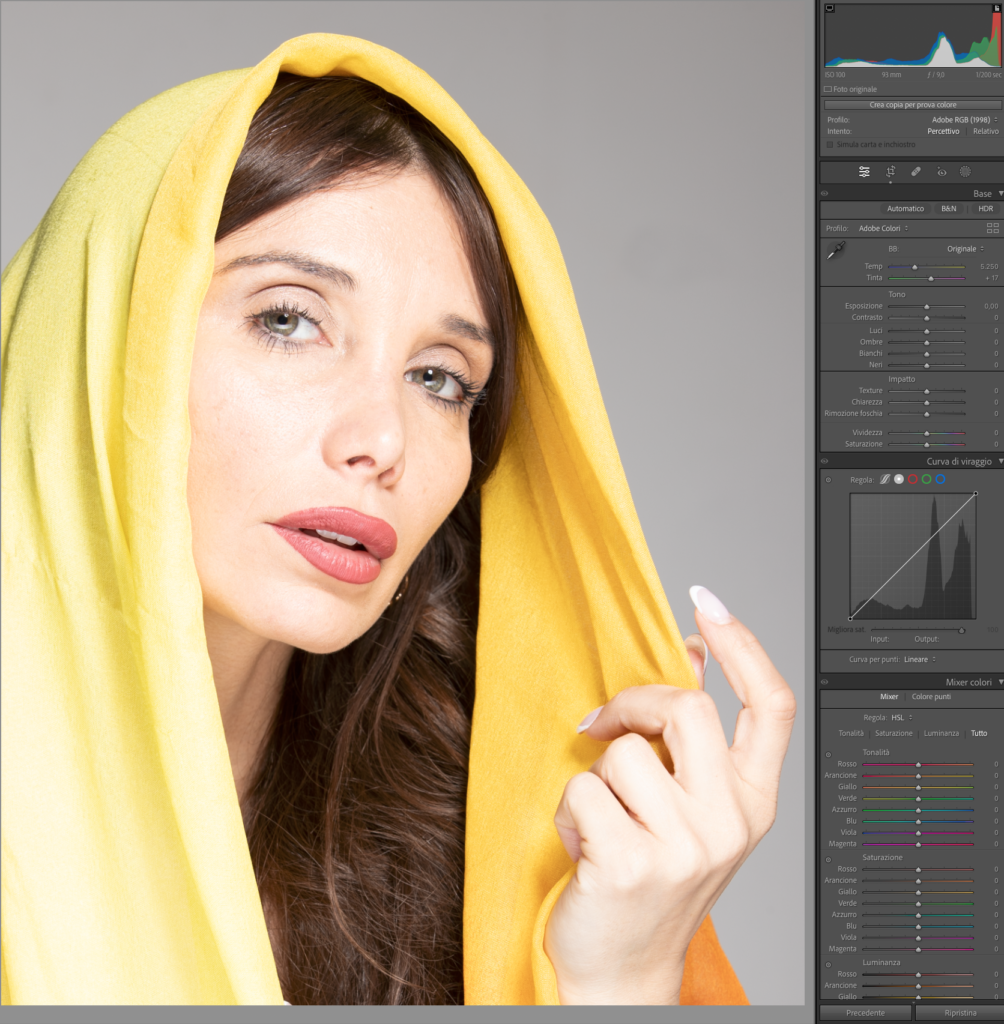The image size is (1004, 1024).
Task: Click the Texture slider handle
Action: pyautogui.click(x=926, y=391)
